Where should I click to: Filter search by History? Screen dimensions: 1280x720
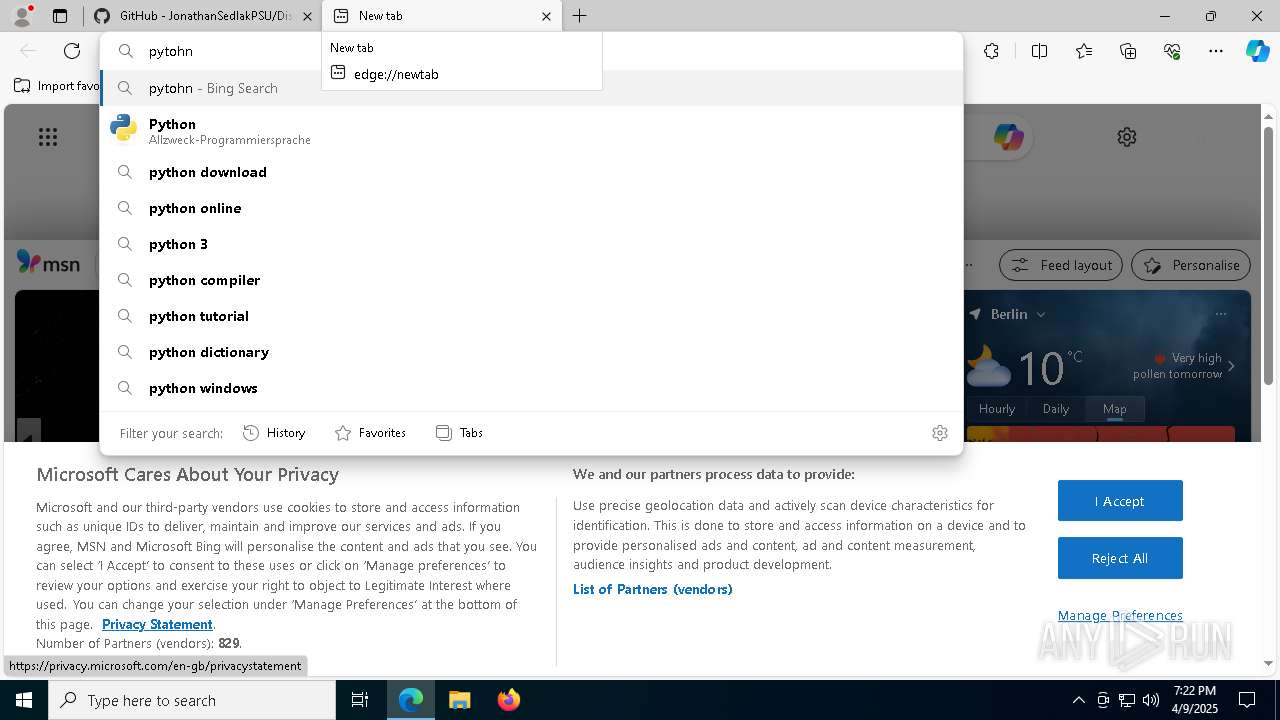pyautogui.click(x=274, y=433)
